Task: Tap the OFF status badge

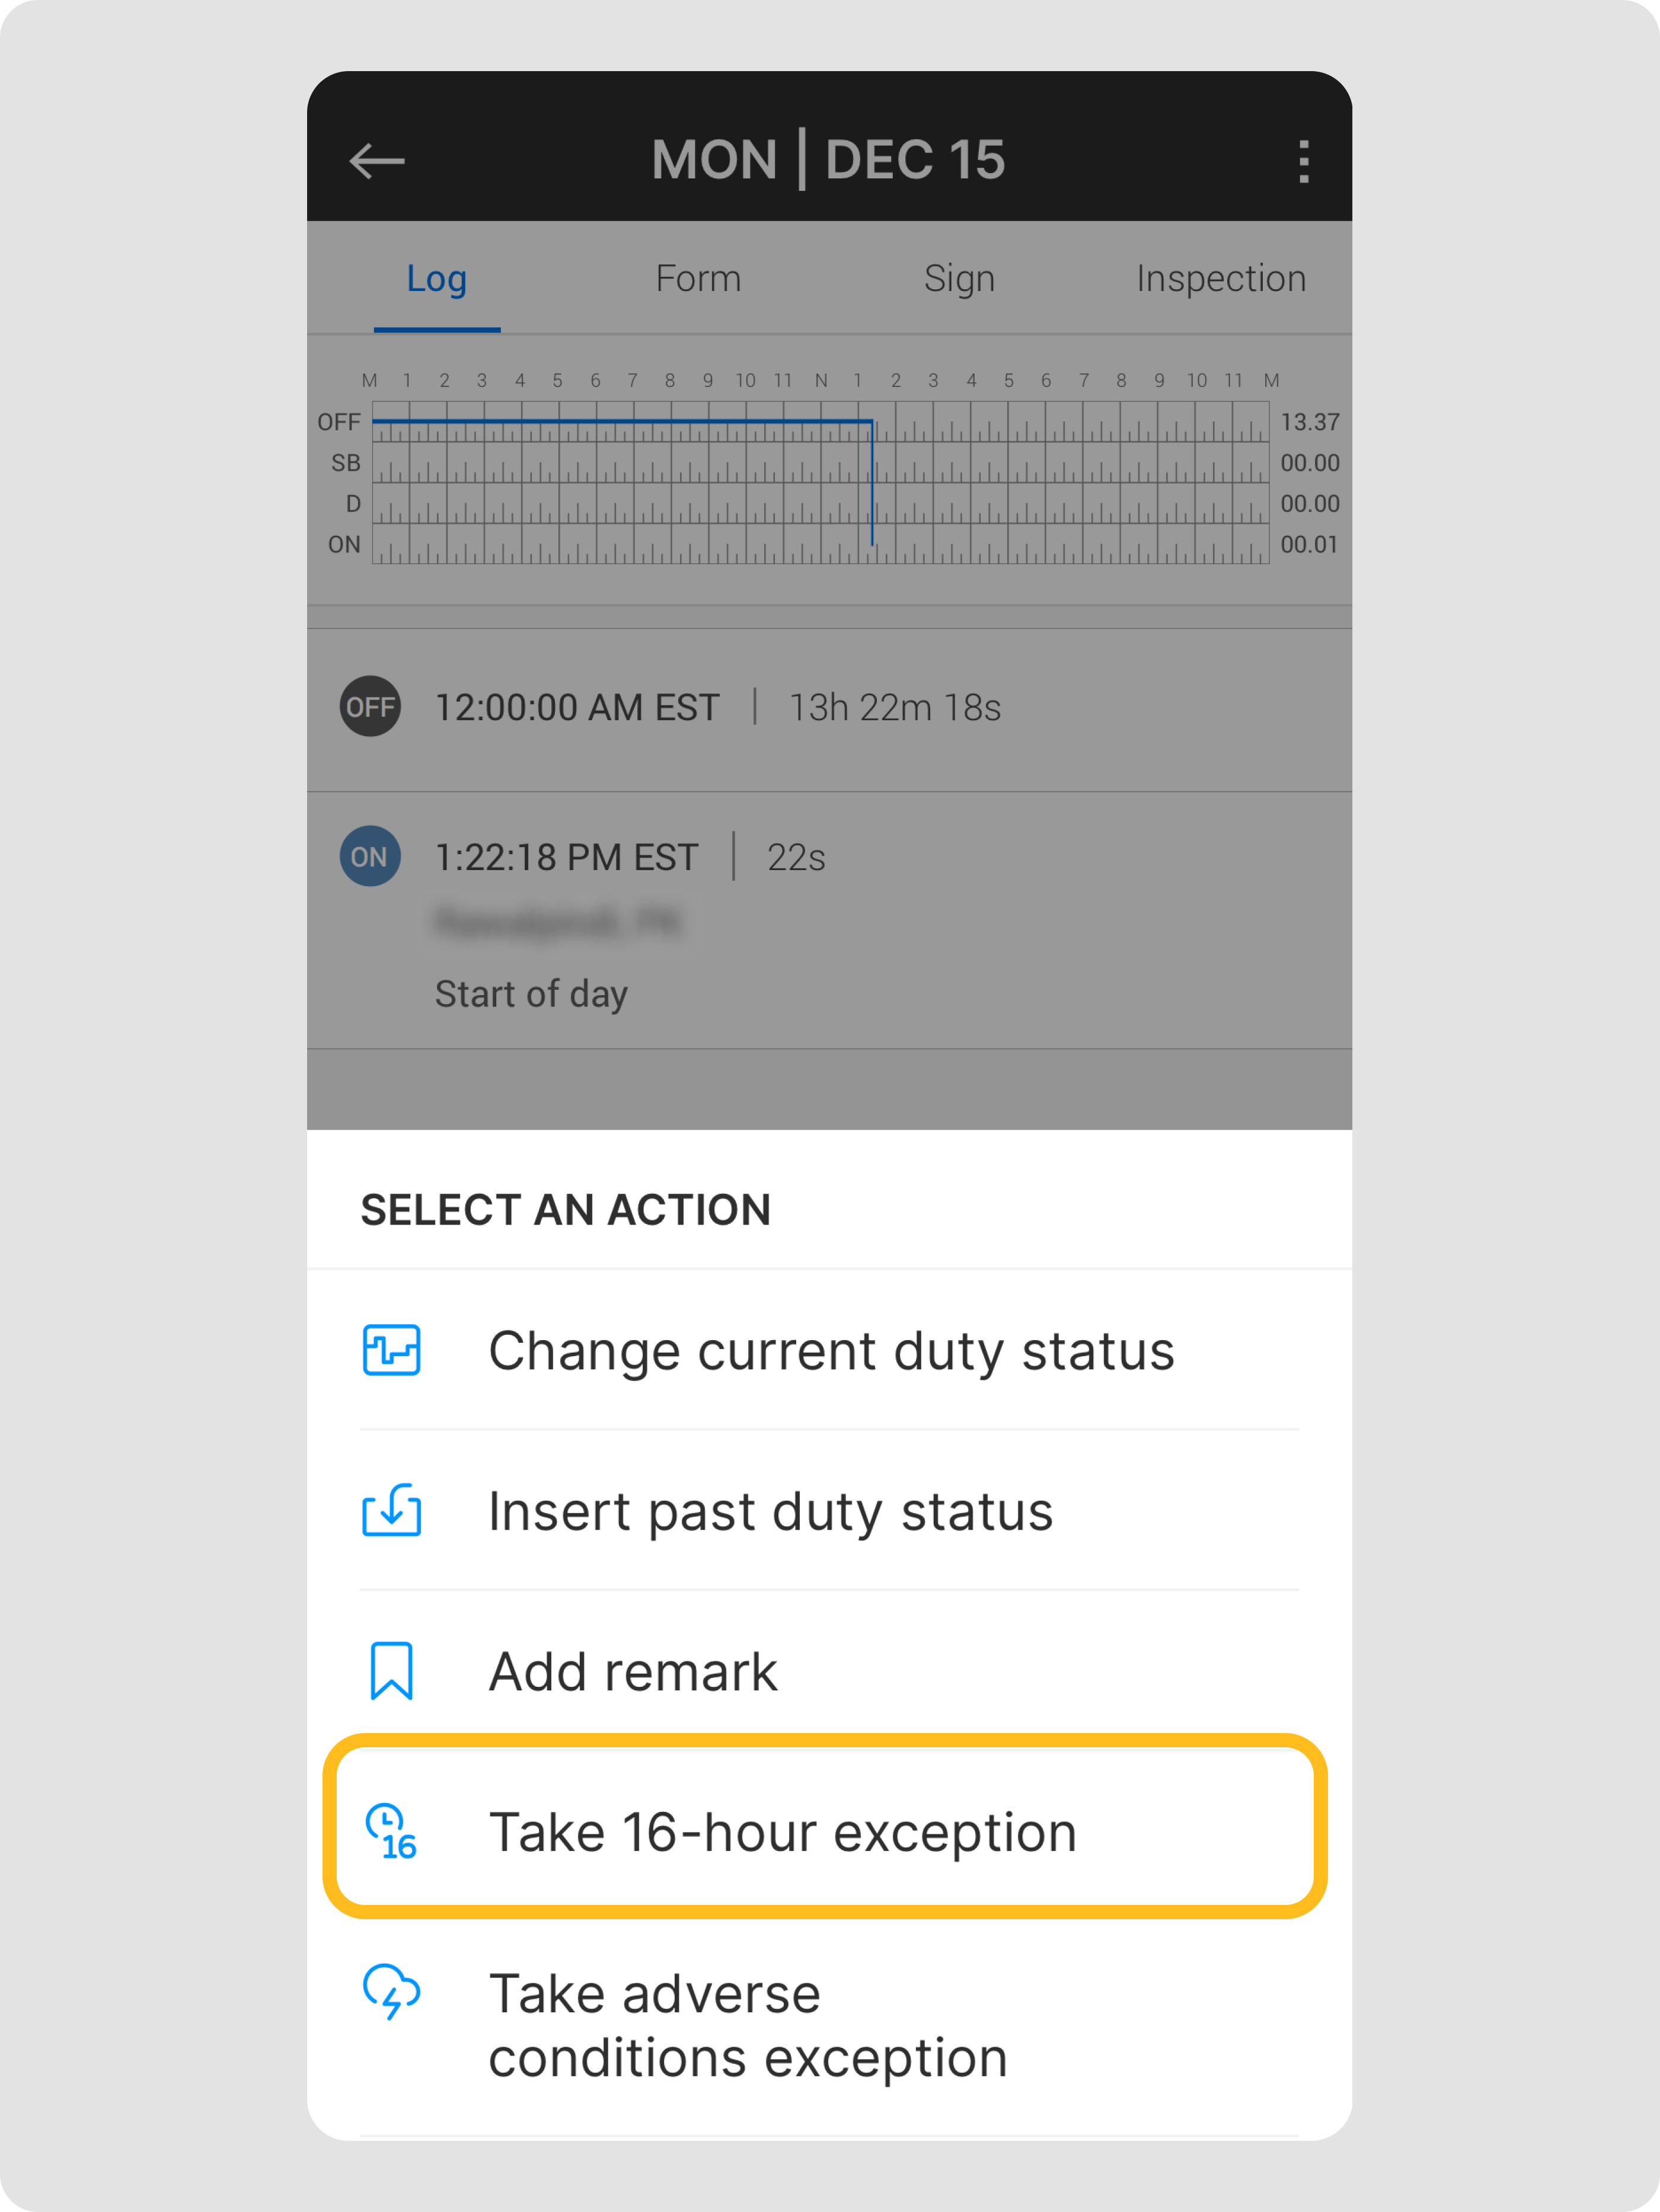Action: [370, 707]
